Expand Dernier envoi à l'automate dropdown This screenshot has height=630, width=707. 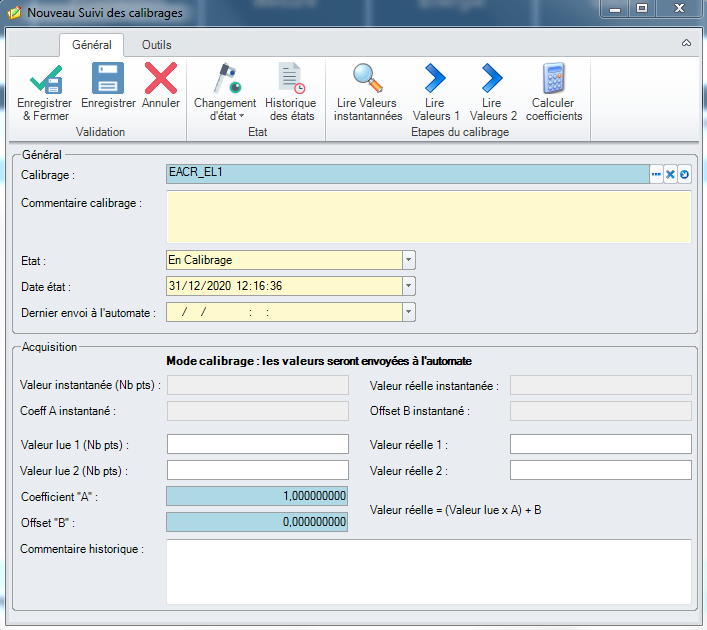[x=408, y=312]
